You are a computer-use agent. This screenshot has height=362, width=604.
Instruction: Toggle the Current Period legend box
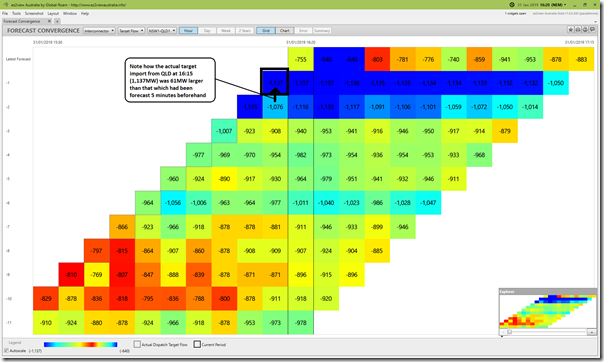pyautogui.click(x=197, y=344)
